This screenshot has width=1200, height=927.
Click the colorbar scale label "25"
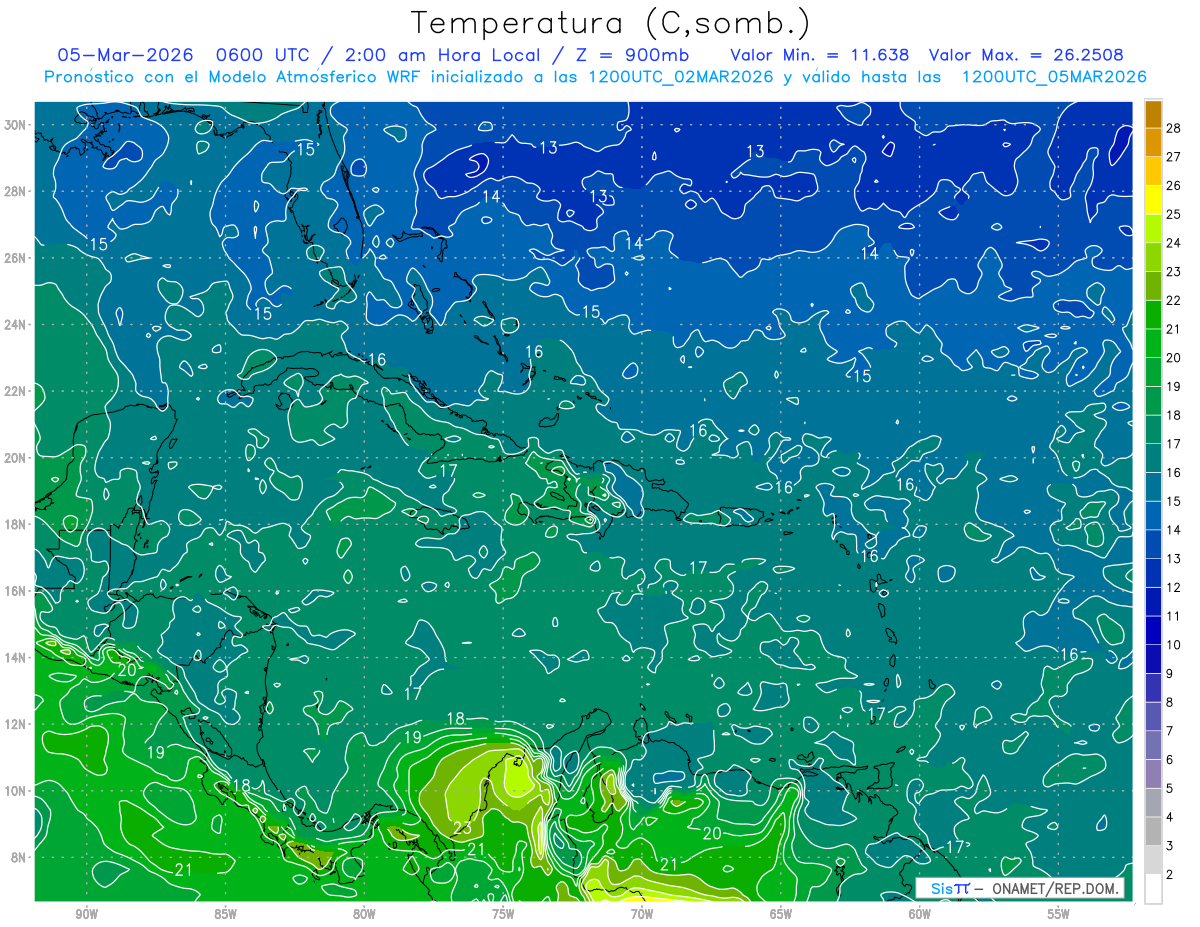point(1173,214)
